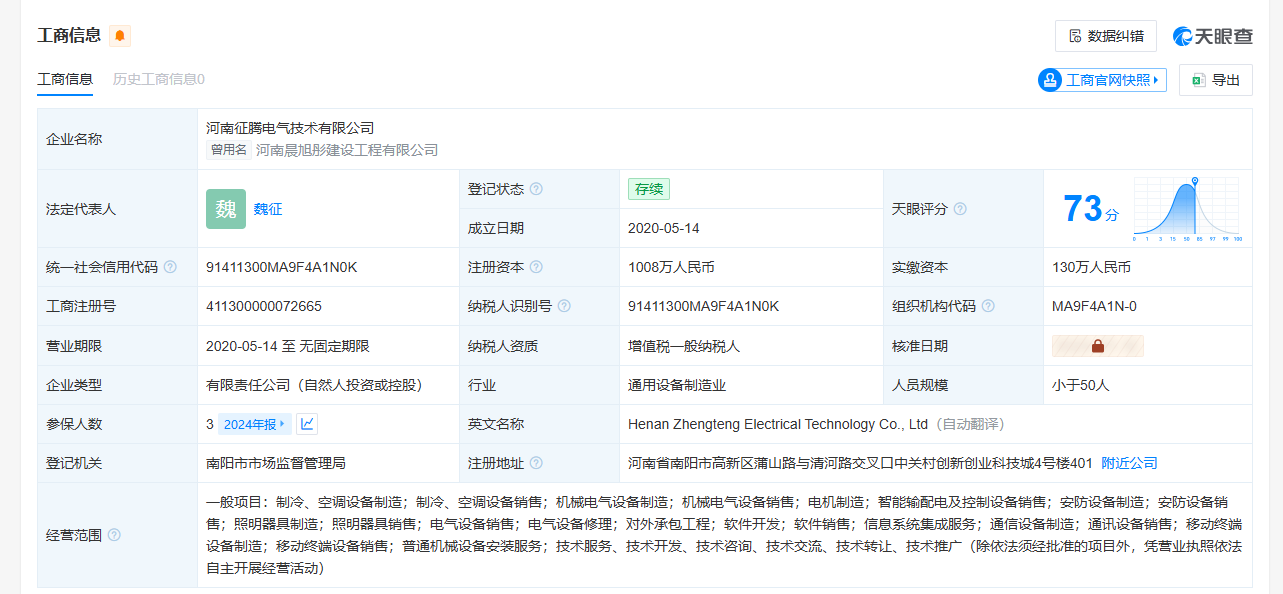Click the 数据纠错 button

coord(1106,36)
